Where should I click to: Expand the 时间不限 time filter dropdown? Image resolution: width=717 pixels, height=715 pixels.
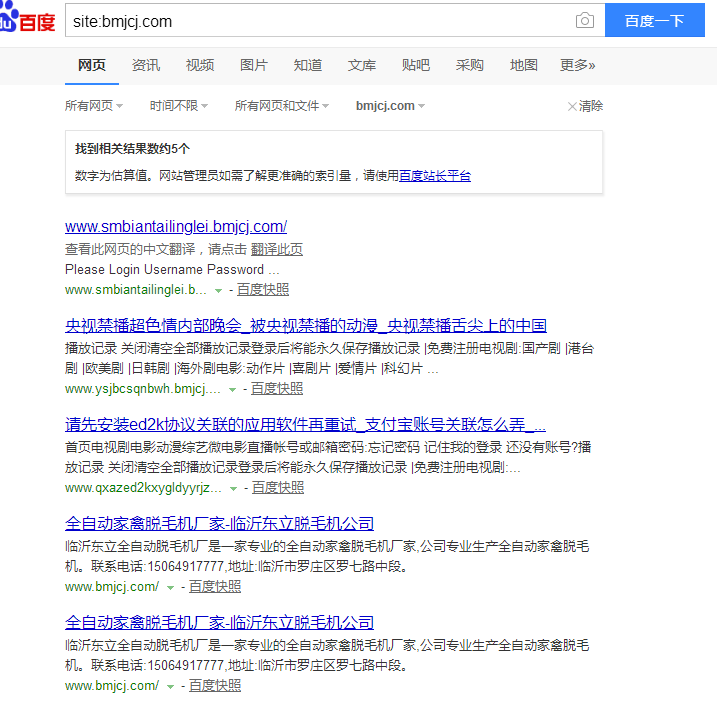[179, 106]
